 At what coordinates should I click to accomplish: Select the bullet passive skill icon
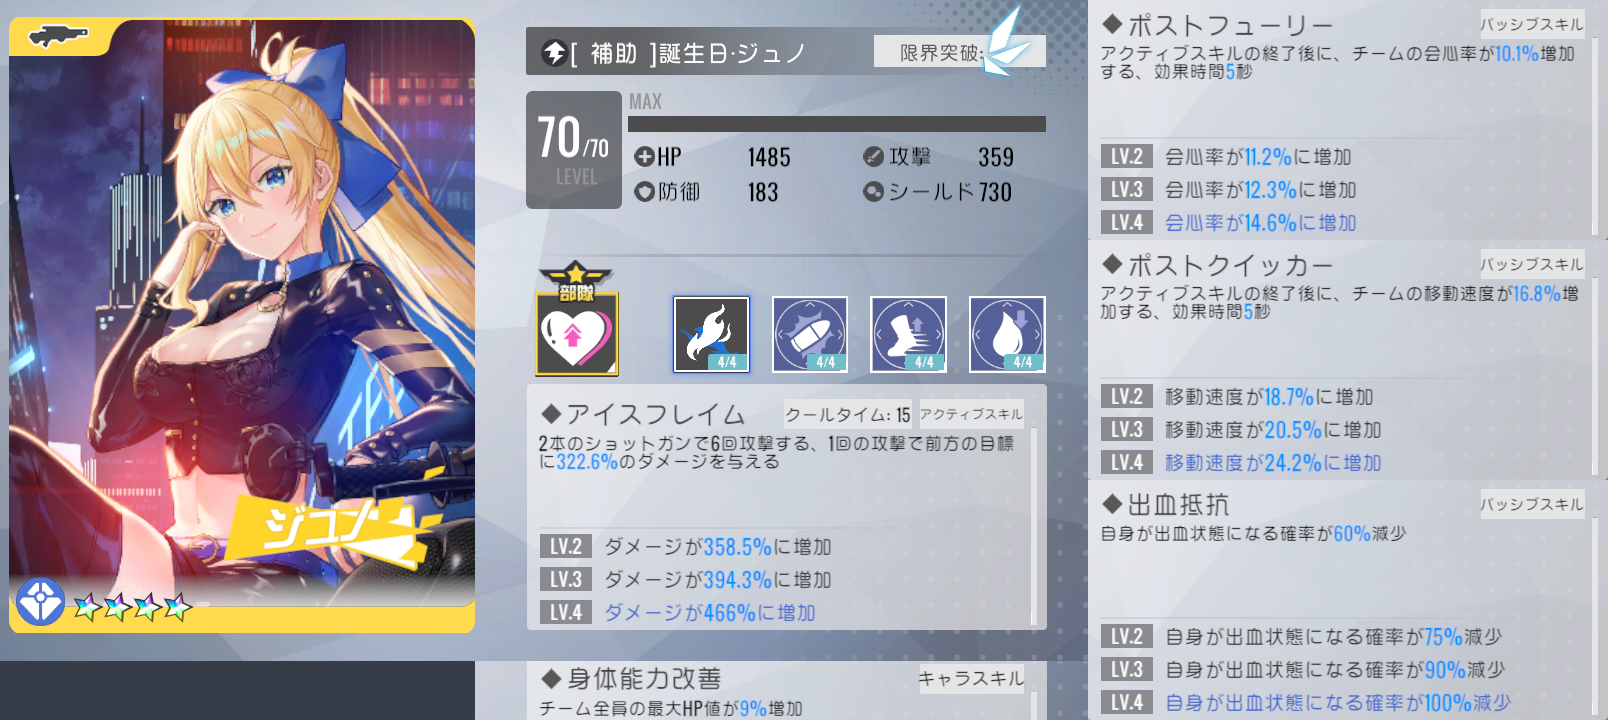tap(810, 334)
